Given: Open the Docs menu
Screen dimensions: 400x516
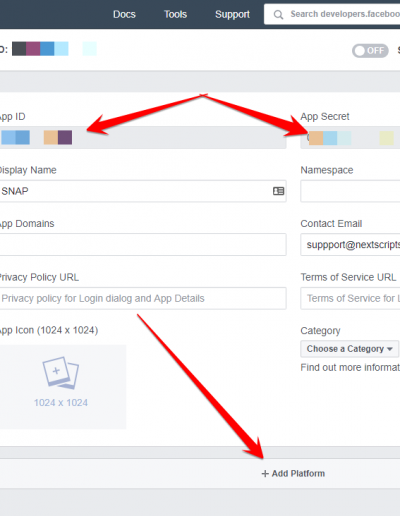Looking at the screenshot, I should coord(124,14).
